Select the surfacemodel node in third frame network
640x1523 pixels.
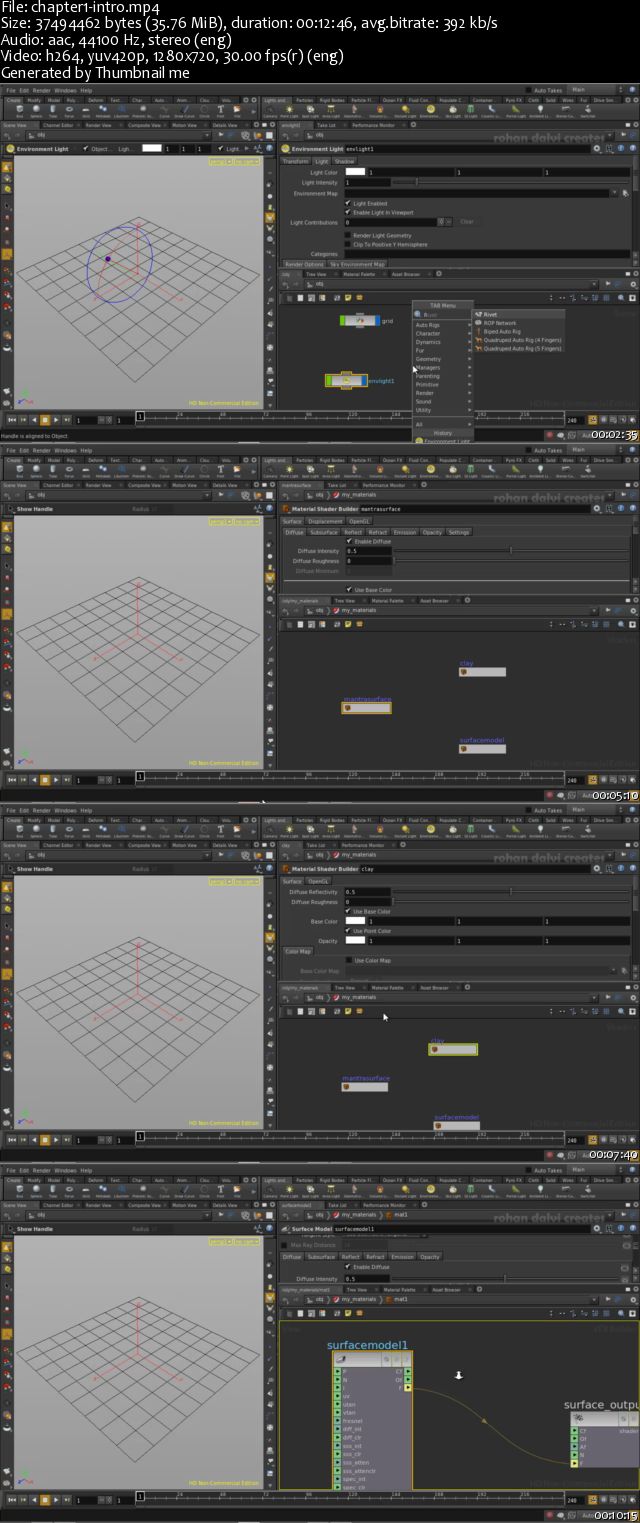pyautogui.click(x=457, y=1126)
